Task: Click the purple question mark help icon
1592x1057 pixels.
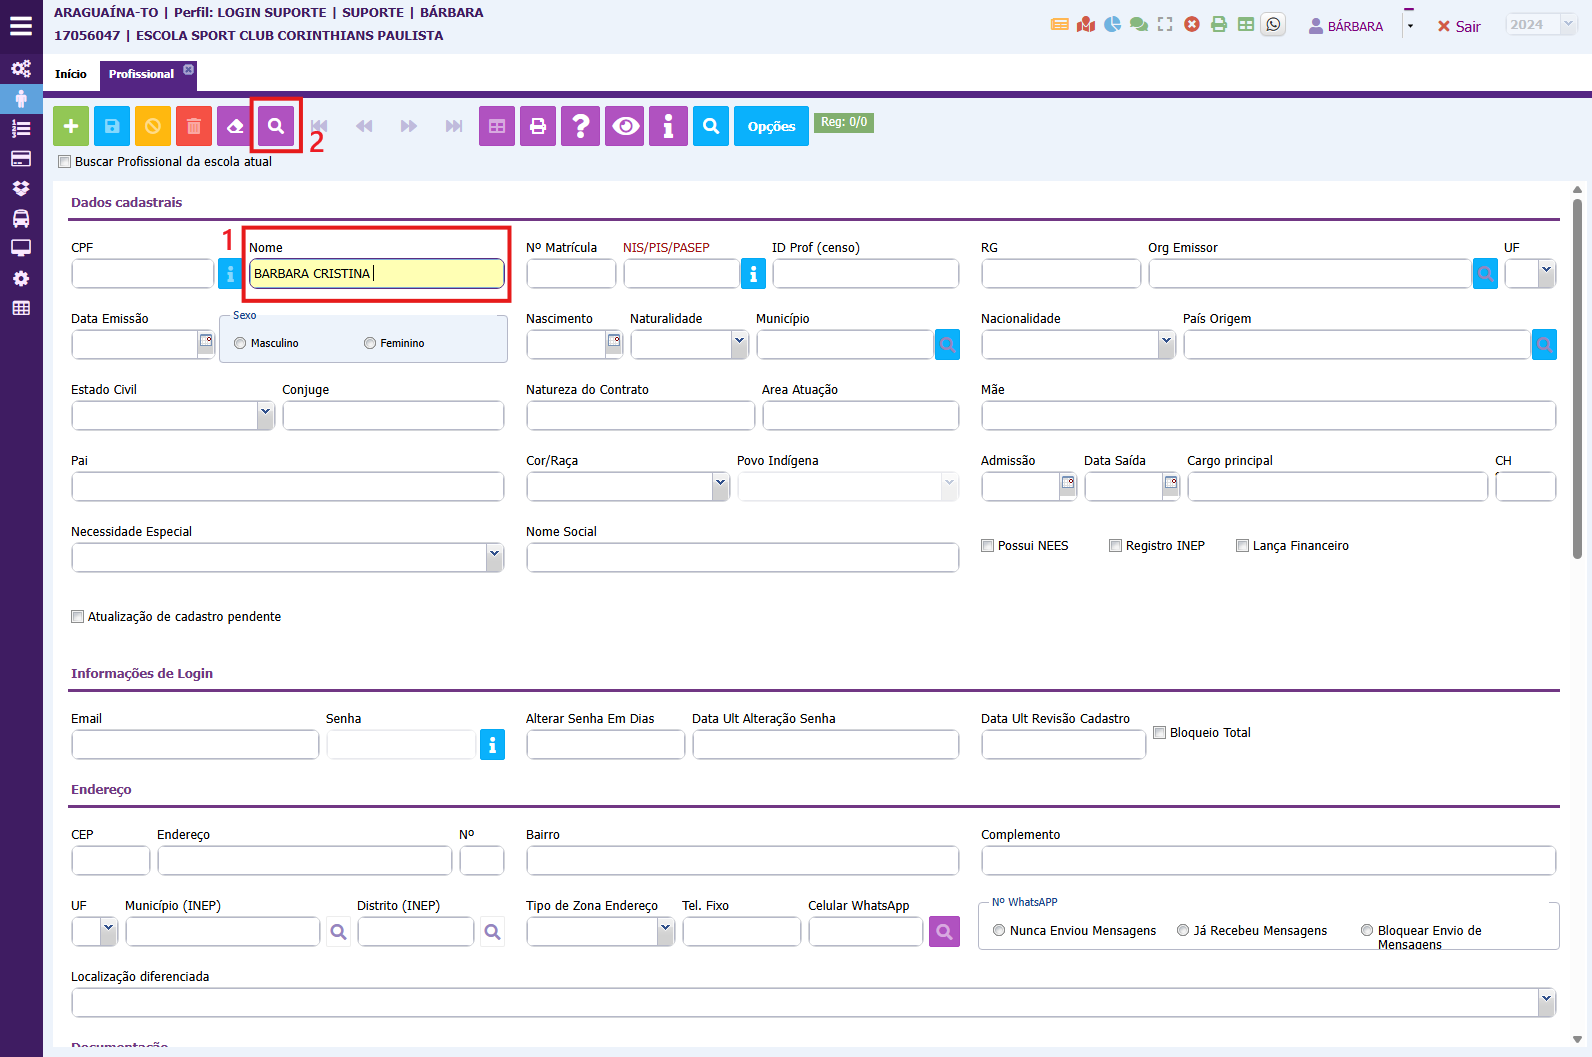Action: 581,126
